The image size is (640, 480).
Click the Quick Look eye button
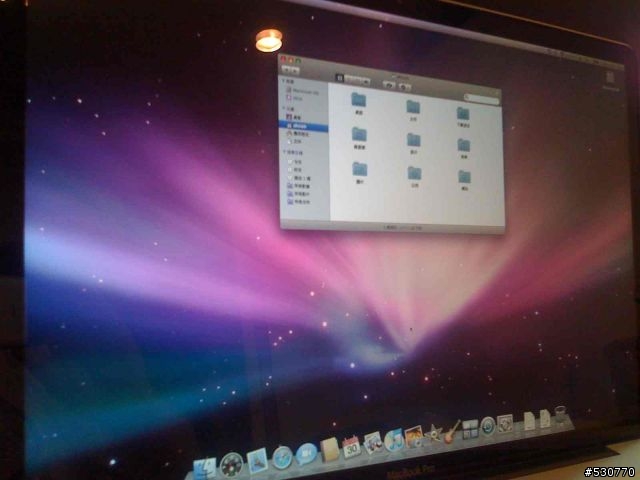(389, 84)
